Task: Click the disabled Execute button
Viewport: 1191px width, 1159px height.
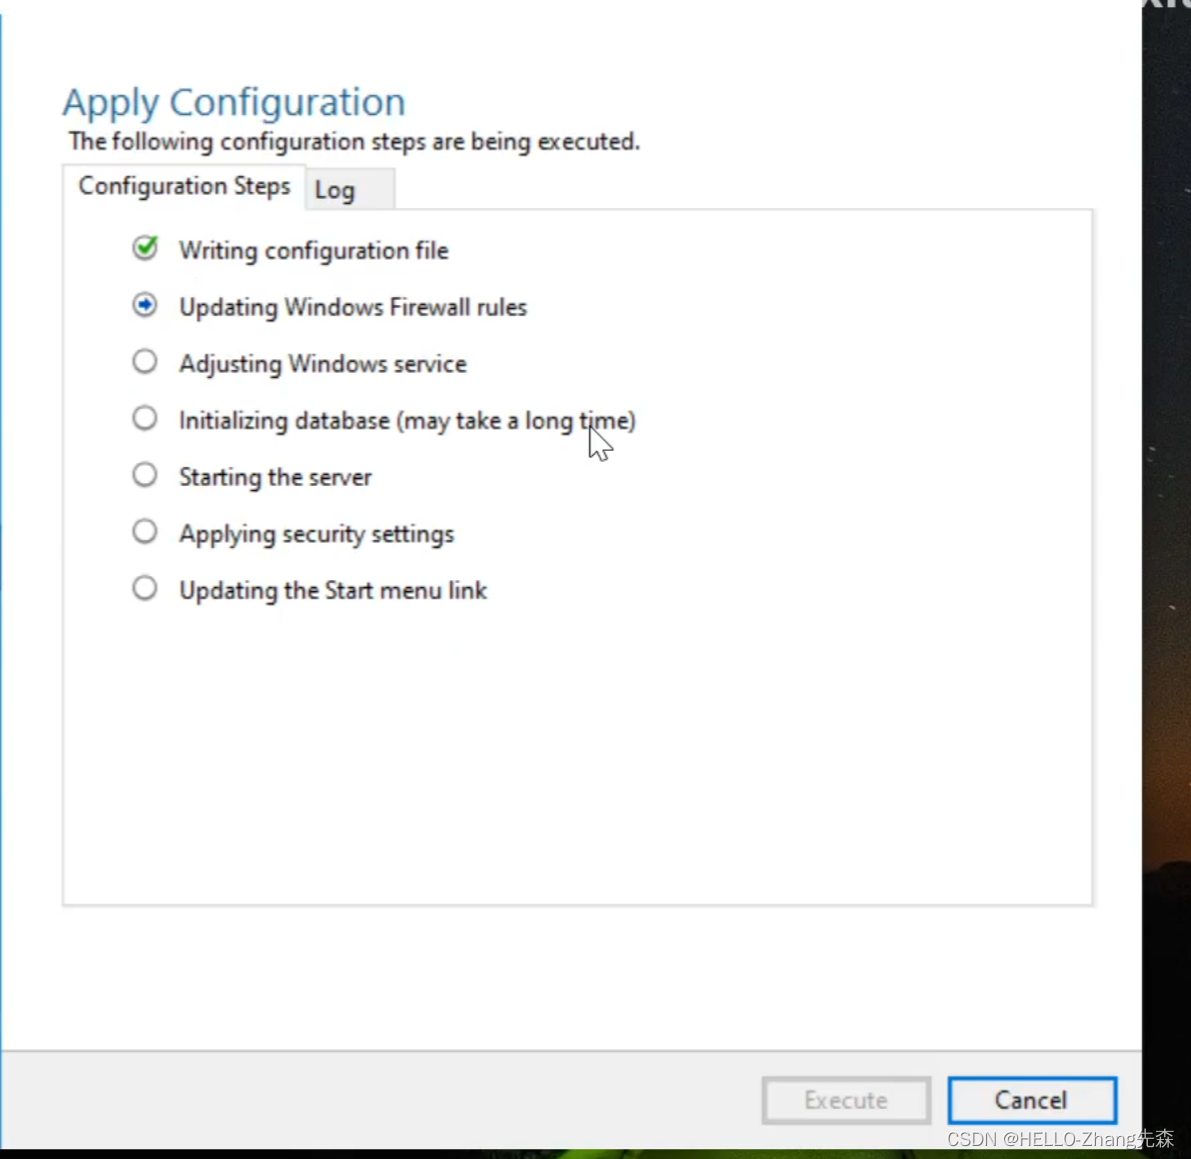Action: [x=846, y=1100]
